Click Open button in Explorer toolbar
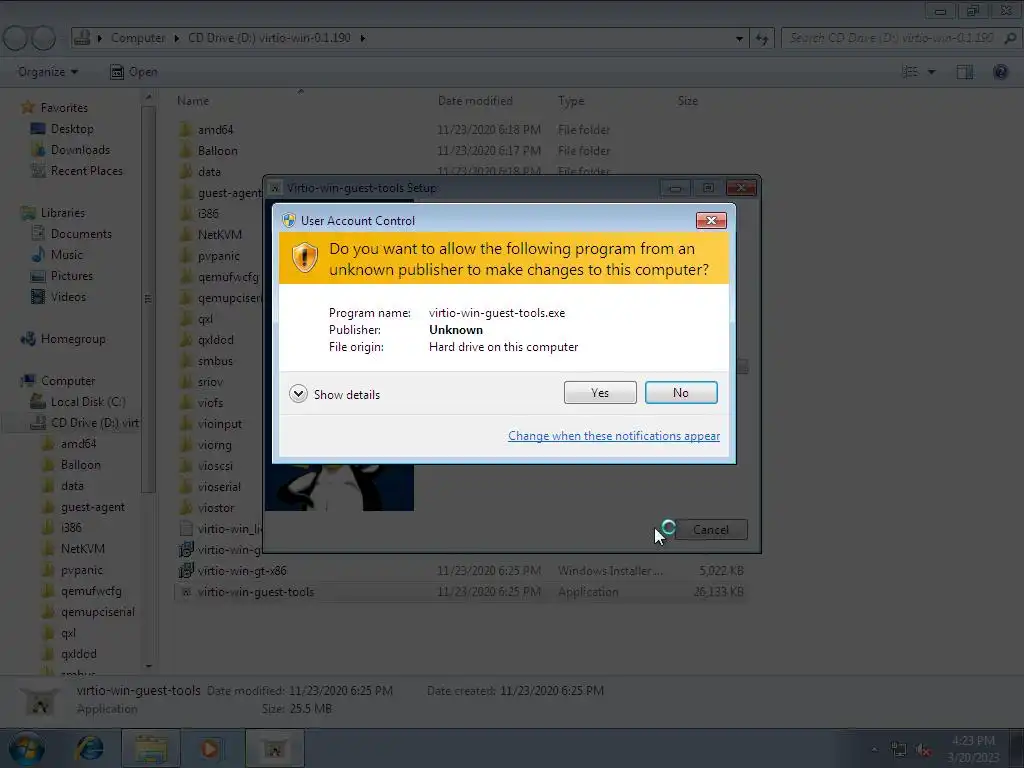1024x768 pixels. [134, 72]
